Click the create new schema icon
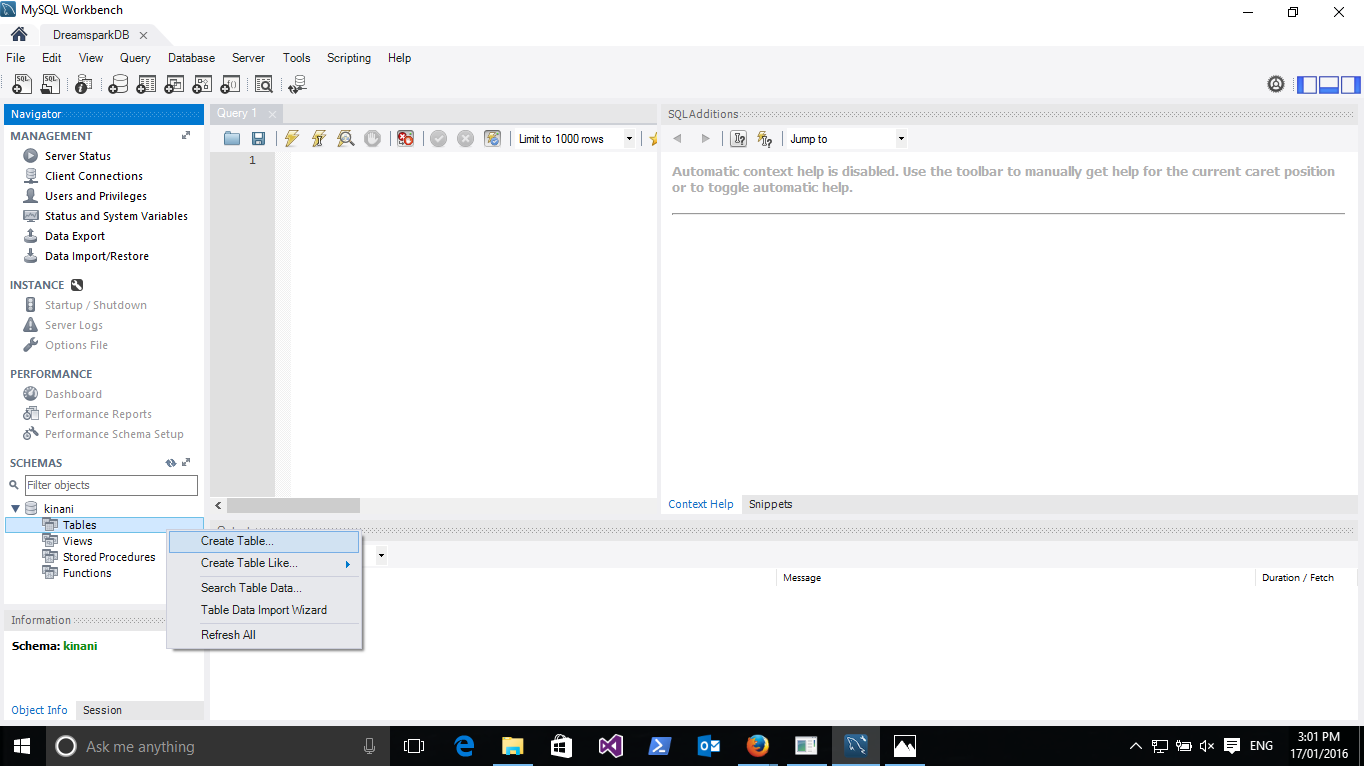This screenshot has width=1364, height=766. coord(118,85)
